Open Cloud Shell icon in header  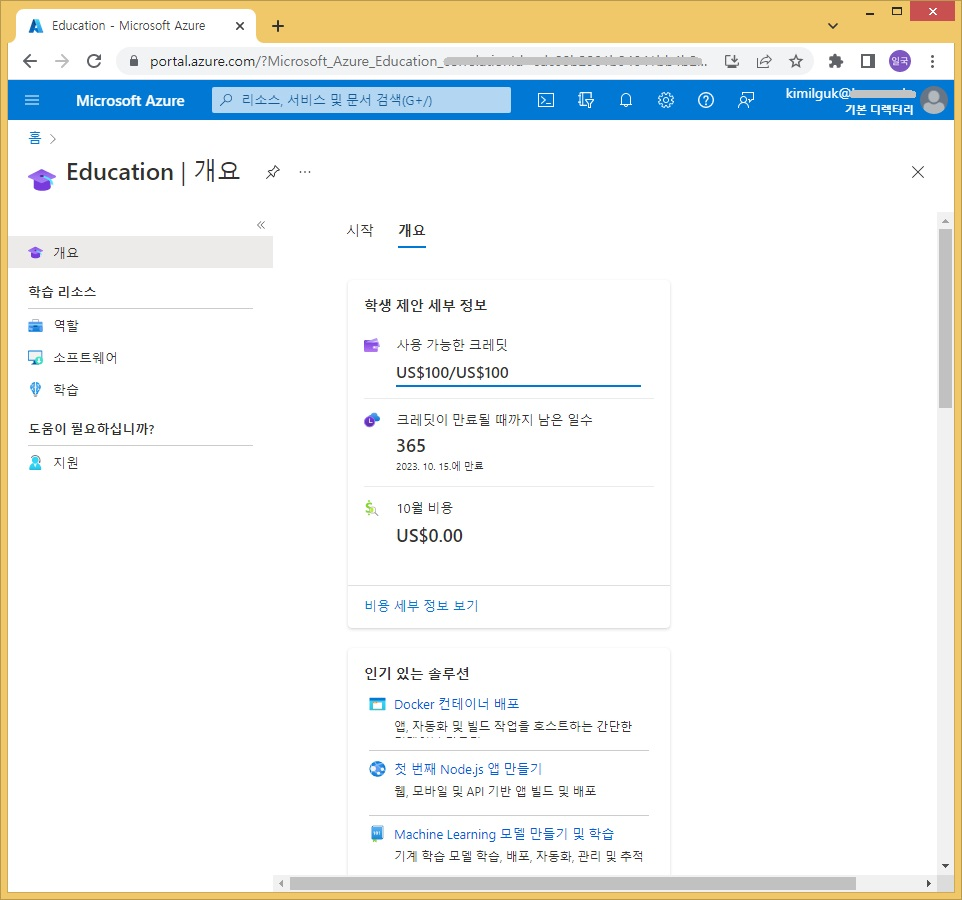[545, 100]
